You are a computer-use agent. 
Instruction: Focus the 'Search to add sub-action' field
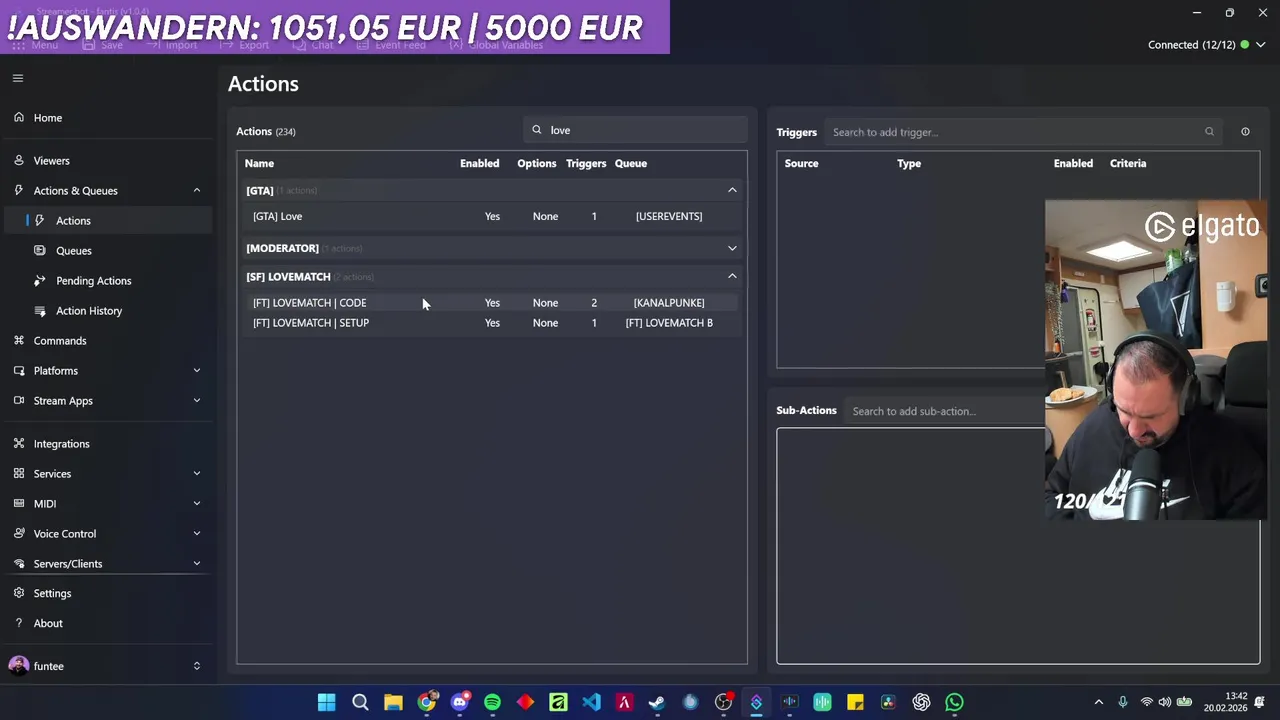tap(946, 411)
